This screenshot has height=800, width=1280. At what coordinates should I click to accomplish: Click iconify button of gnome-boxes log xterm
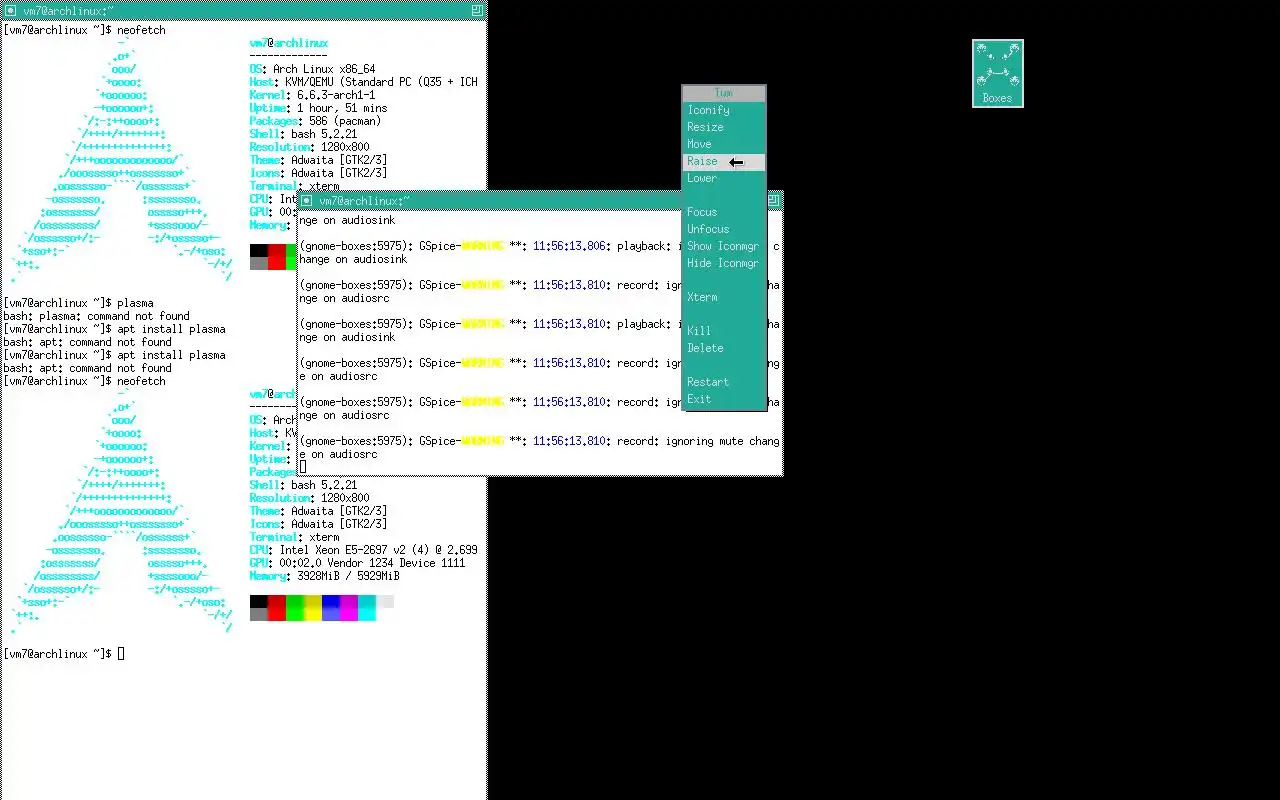[x=307, y=201]
